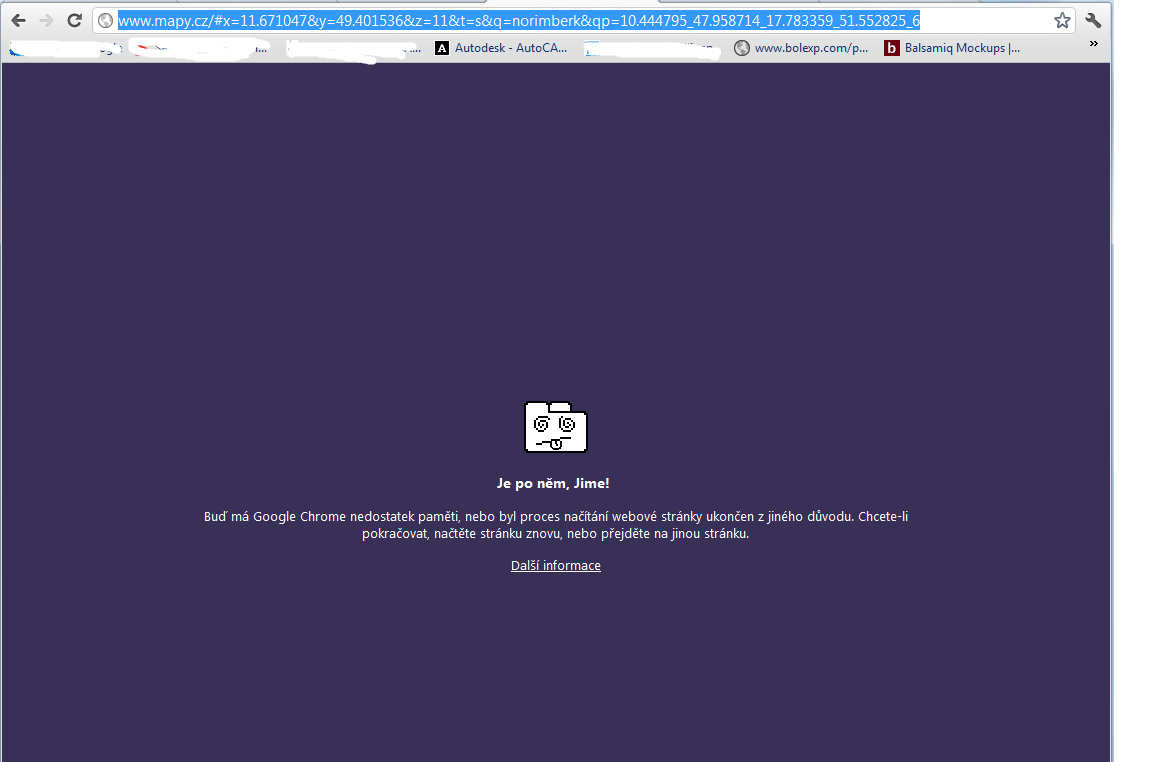
Task: Bookmark this page with the star
Action: tap(1062, 21)
